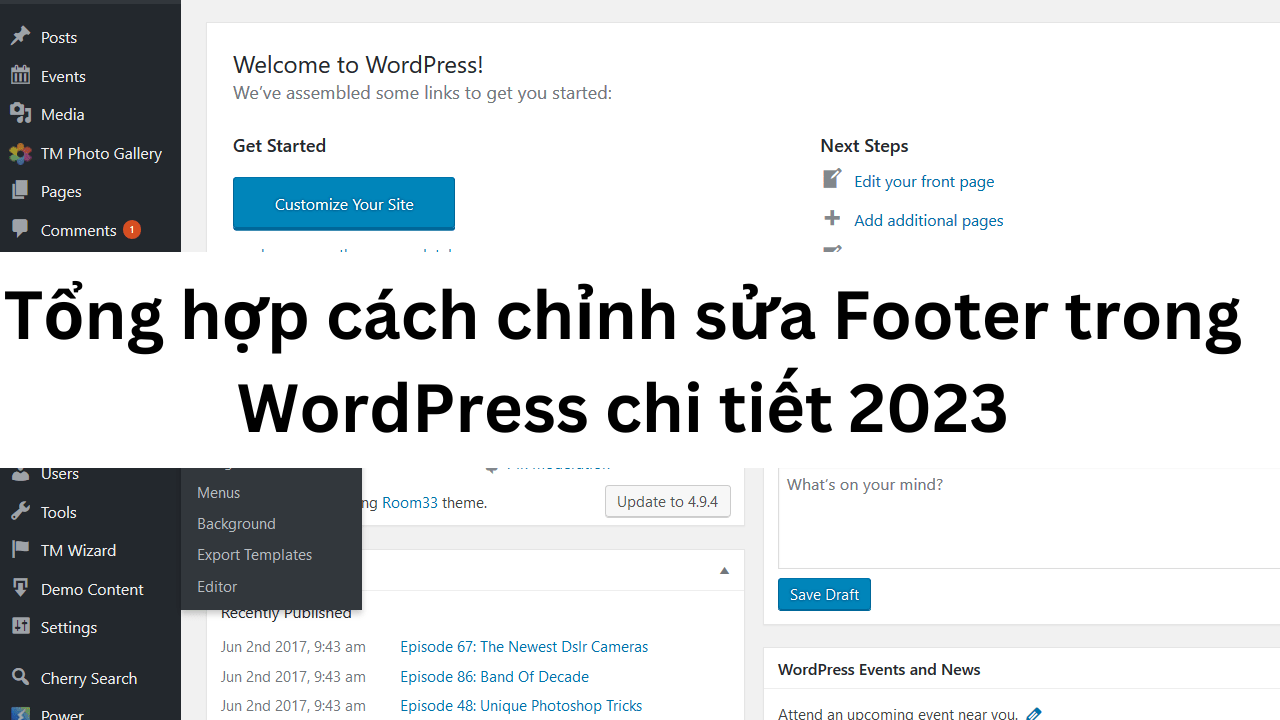Image resolution: width=1280 pixels, height=720 pixels.
Task: Select the Posts pushpin icon in sidebar
Action: [21, 36]
